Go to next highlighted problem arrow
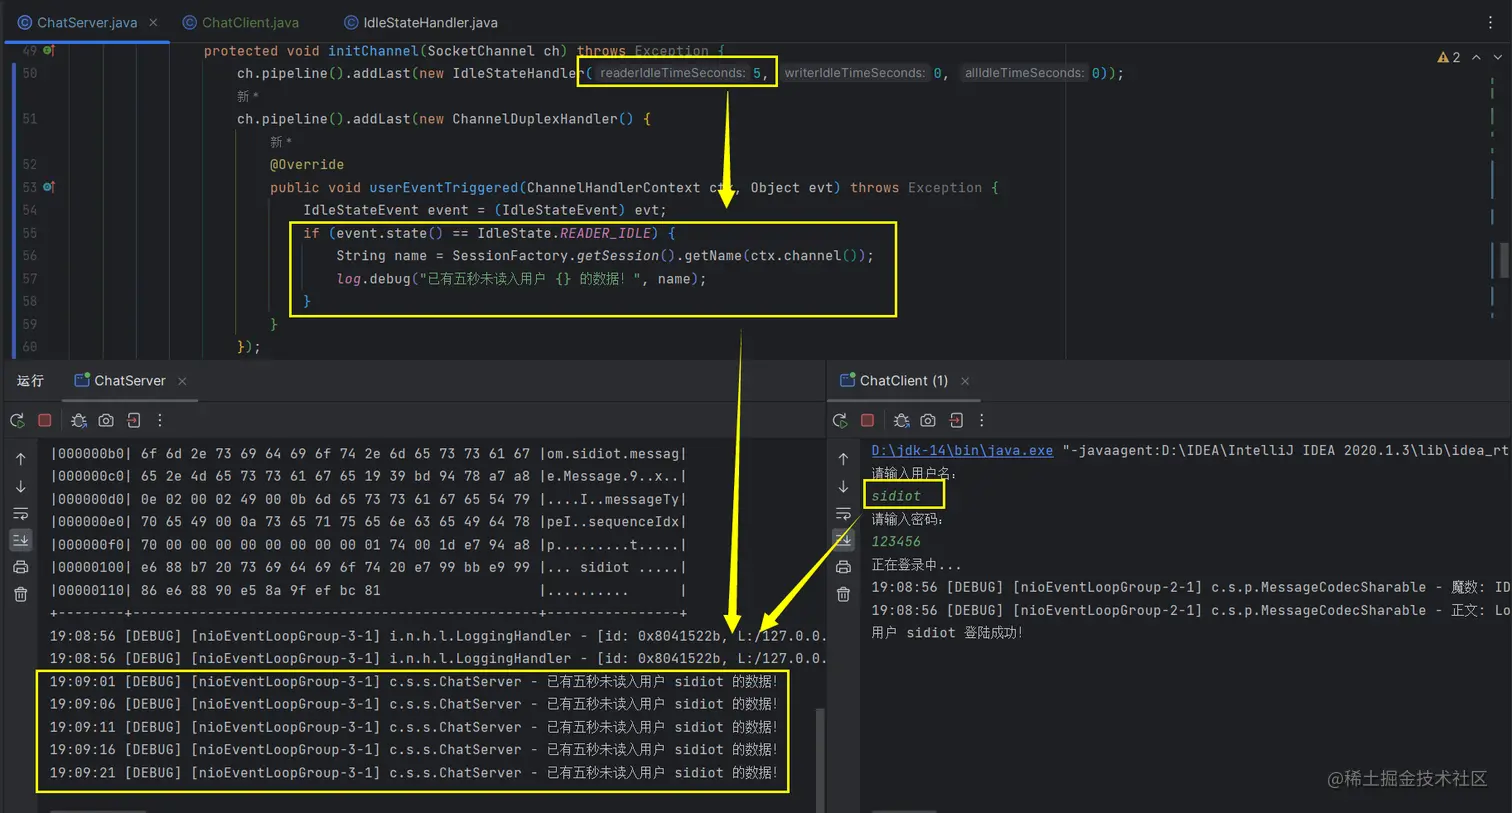Viewport: 1512px width, 813px height. 1497,57
